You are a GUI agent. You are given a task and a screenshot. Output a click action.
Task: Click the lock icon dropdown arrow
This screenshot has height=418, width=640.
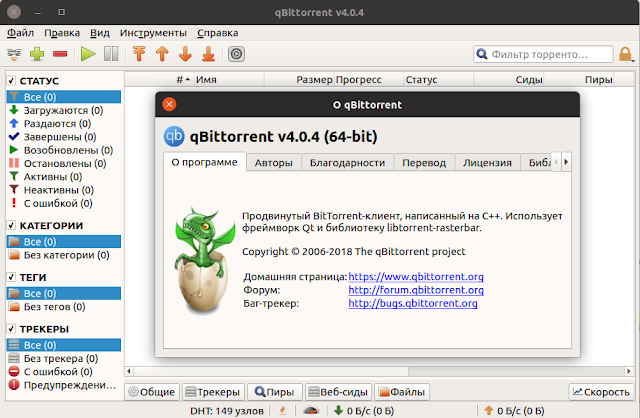pyautogui.click(x=633, y=60)
